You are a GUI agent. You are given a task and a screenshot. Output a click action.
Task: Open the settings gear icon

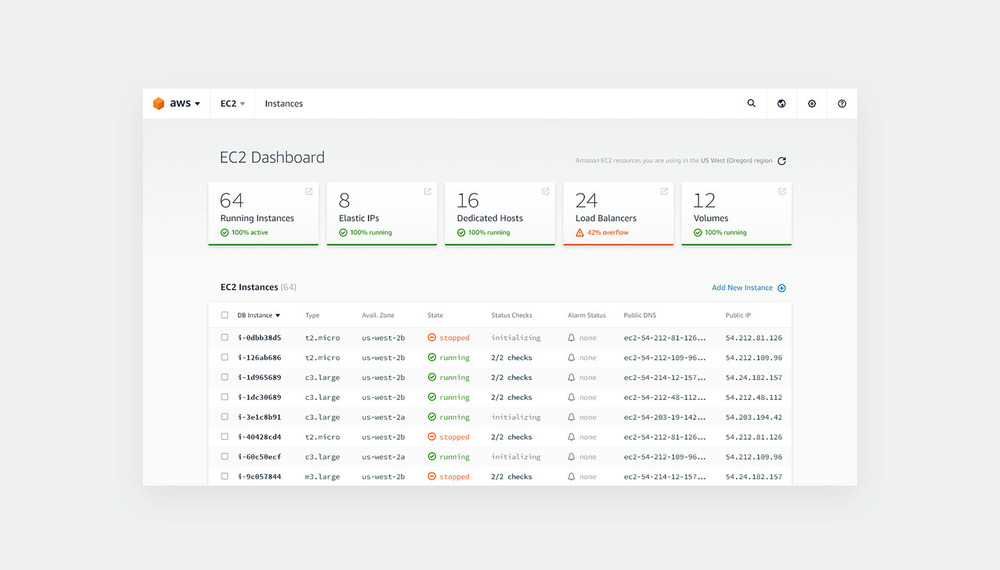(812, 103)
